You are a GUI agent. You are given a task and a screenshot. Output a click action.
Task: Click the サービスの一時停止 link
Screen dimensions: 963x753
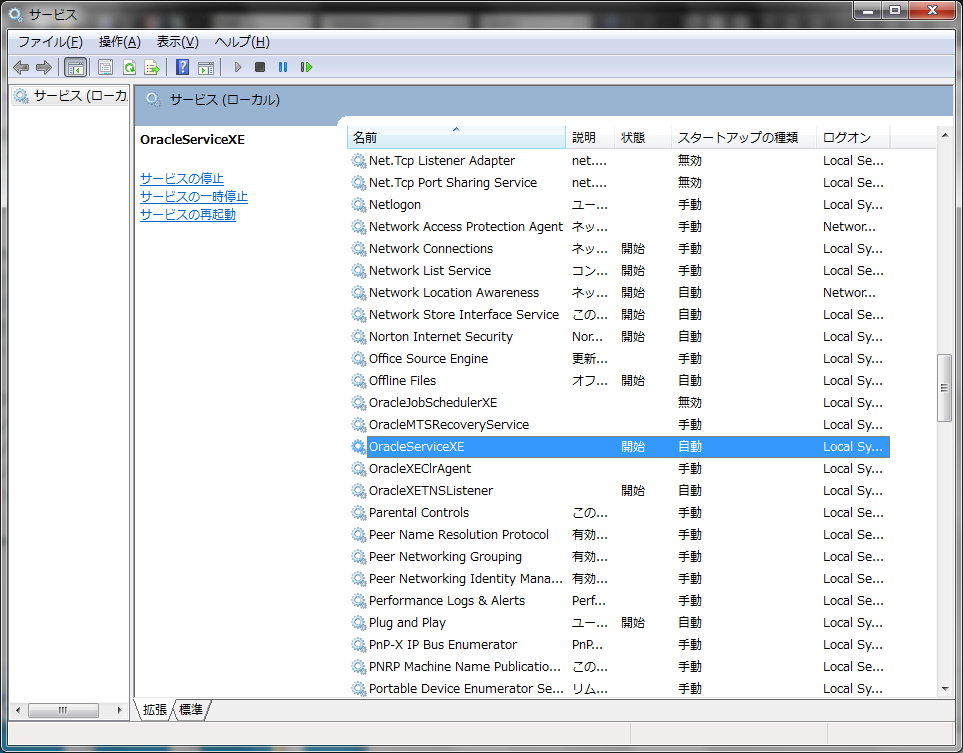click(193, 197)
